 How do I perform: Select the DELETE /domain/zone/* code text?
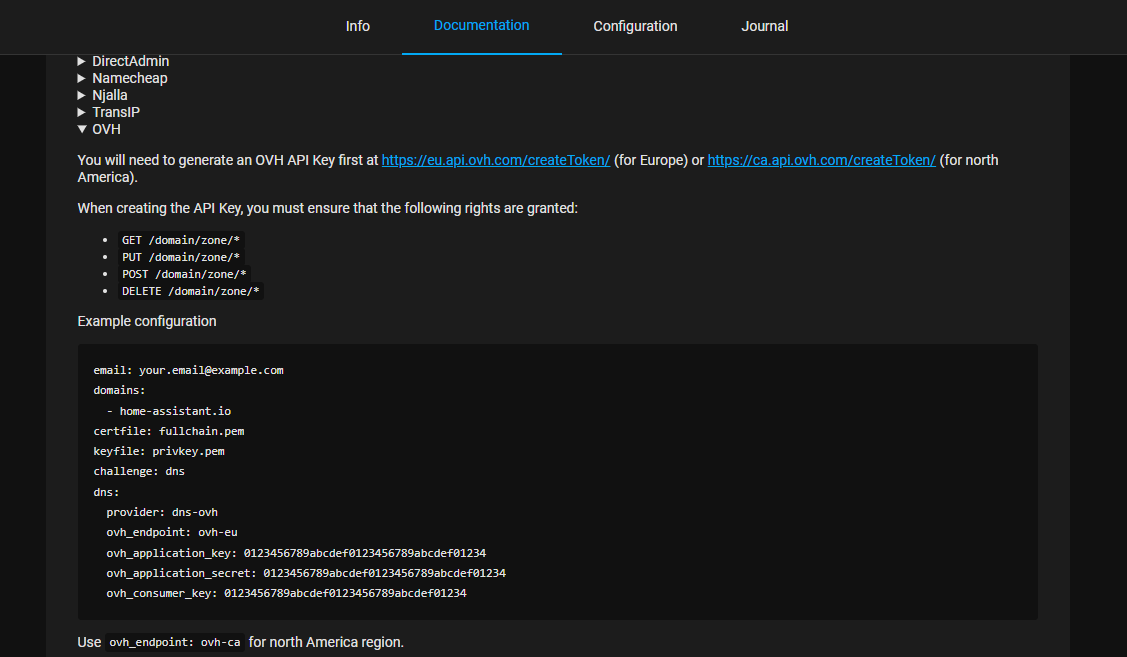[x=190, y=291]
